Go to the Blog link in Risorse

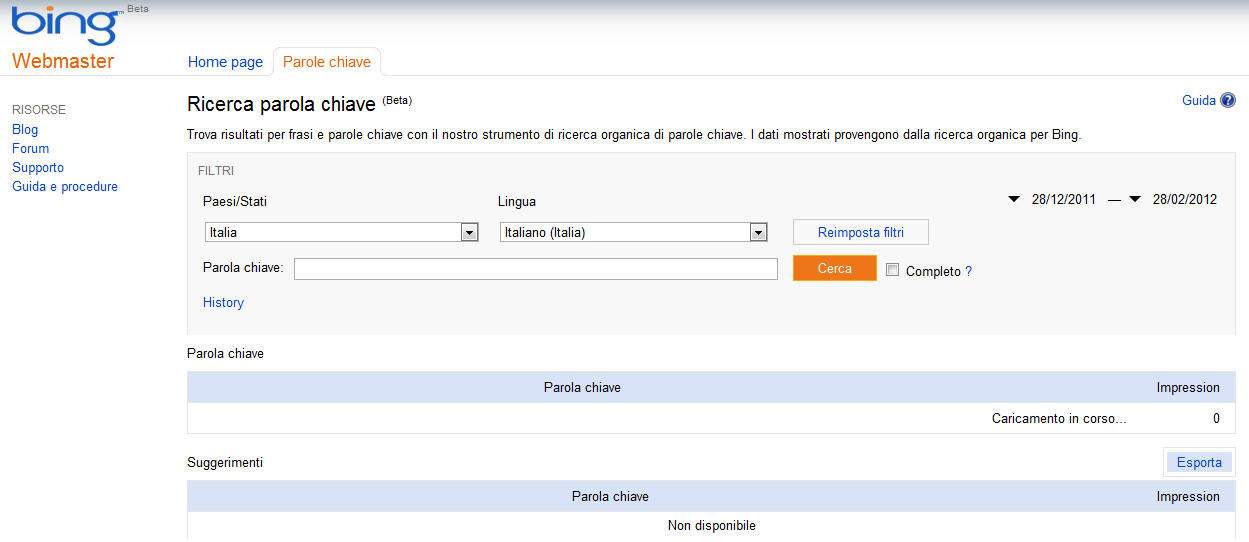tap(25, 129)
